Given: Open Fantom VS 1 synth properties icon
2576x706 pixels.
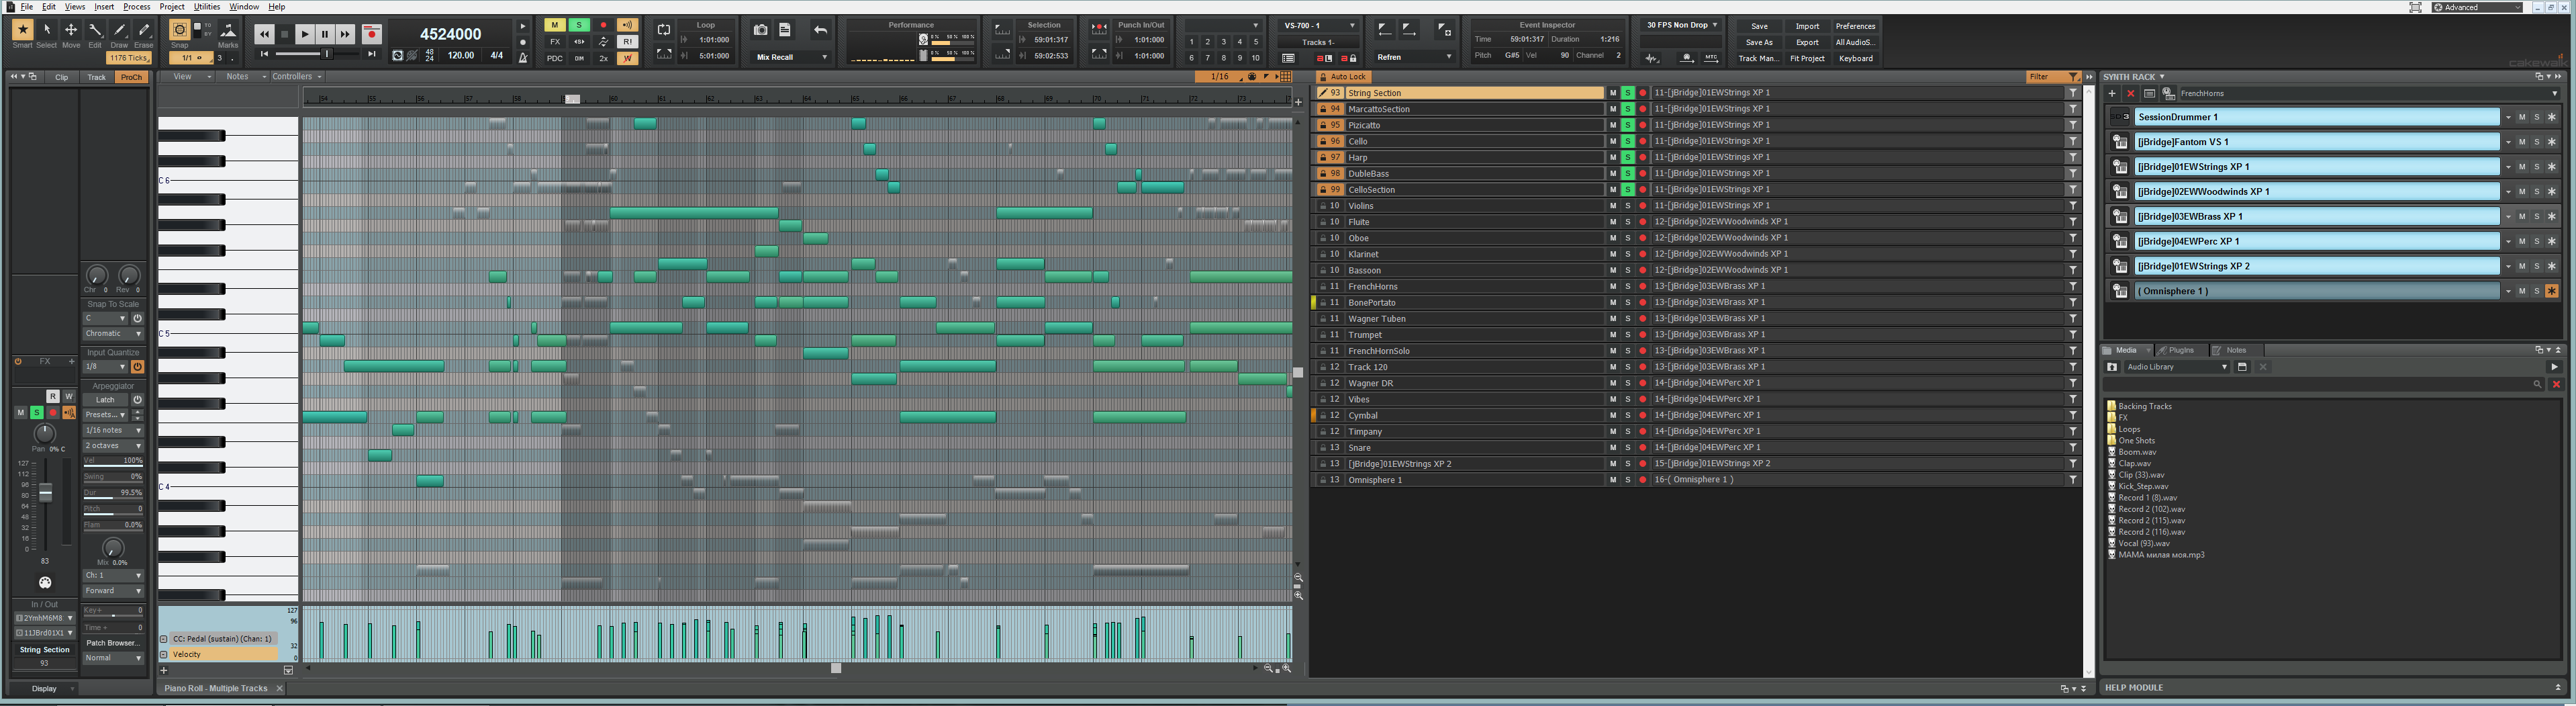Looking at the screenshot, I should [2120, 142].
